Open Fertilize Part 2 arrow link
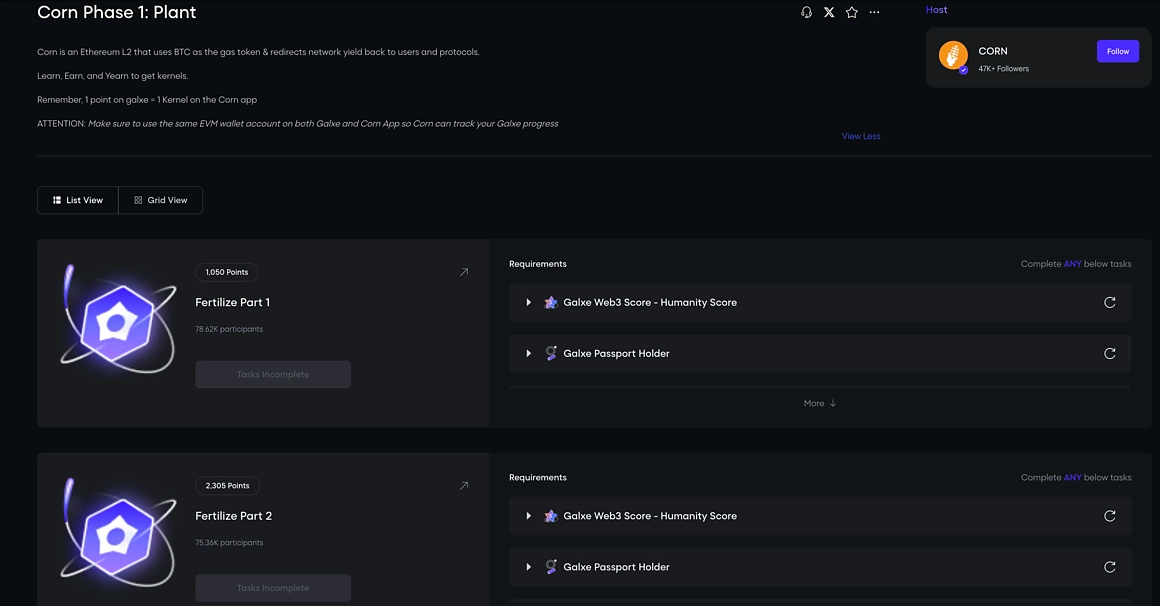 click(464, 486)
